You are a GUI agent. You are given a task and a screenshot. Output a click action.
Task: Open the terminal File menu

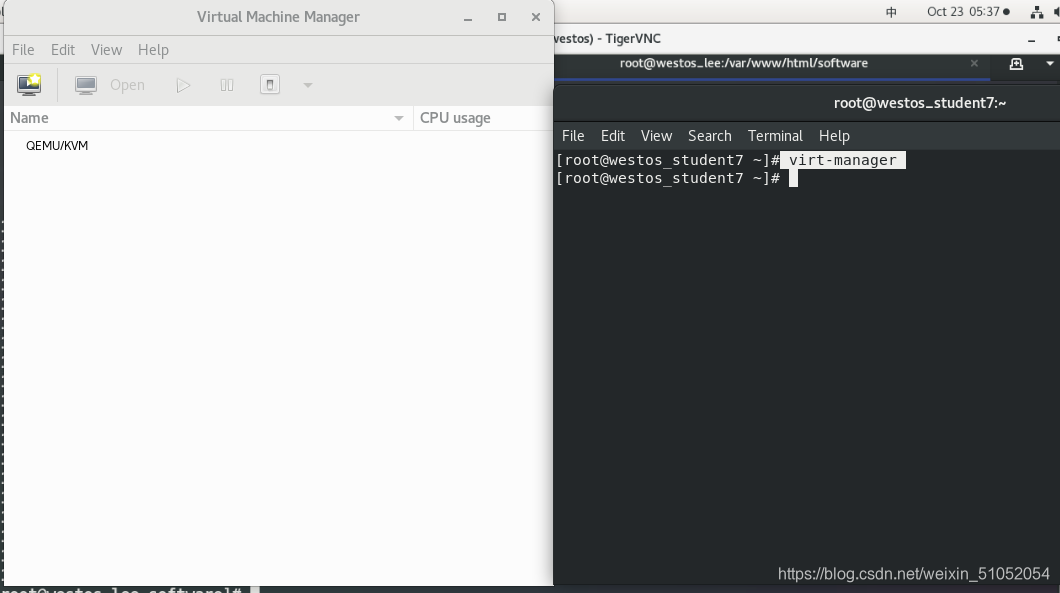click(573, 136)
